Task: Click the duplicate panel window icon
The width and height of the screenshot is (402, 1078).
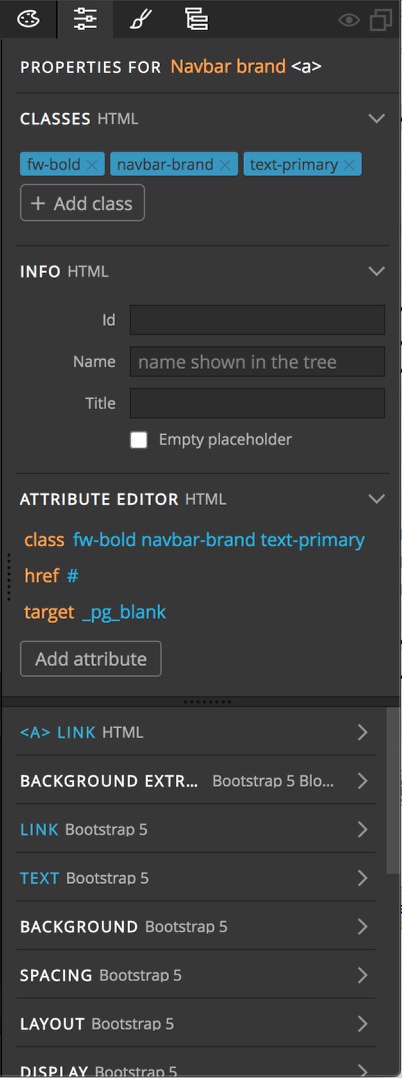Action: point(381,20)
